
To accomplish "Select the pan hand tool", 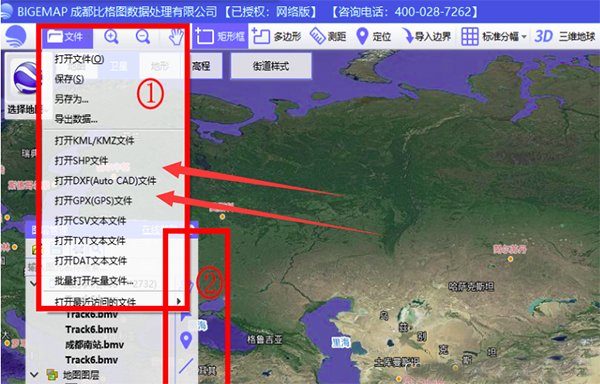I will pos(176,37).
